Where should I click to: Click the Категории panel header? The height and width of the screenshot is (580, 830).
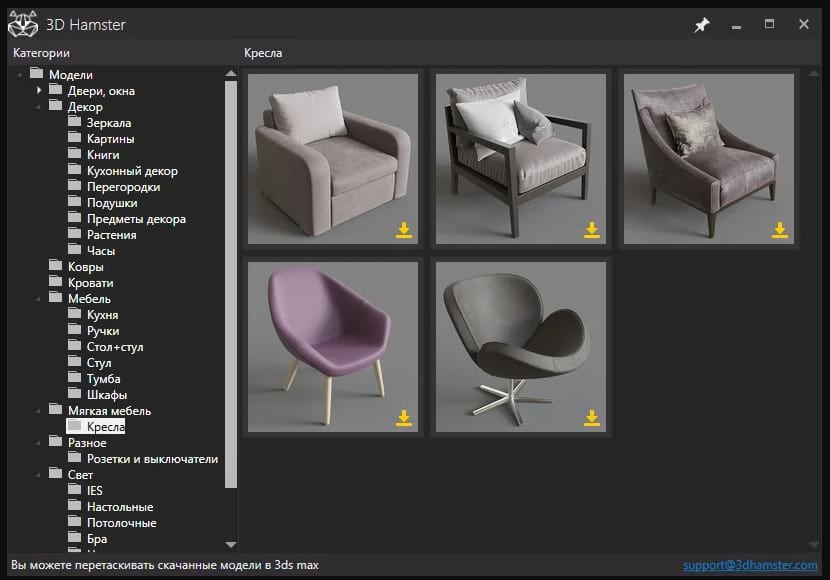click(41, 53)
